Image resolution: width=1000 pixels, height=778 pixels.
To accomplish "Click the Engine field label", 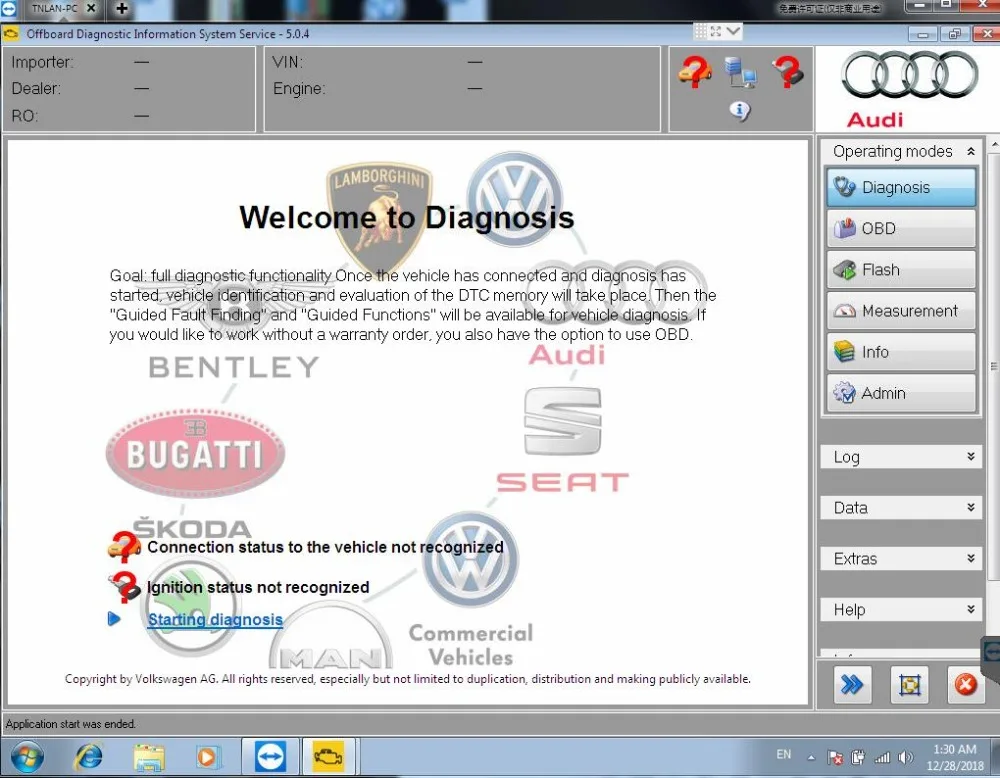I will click(x=299, y=88).
